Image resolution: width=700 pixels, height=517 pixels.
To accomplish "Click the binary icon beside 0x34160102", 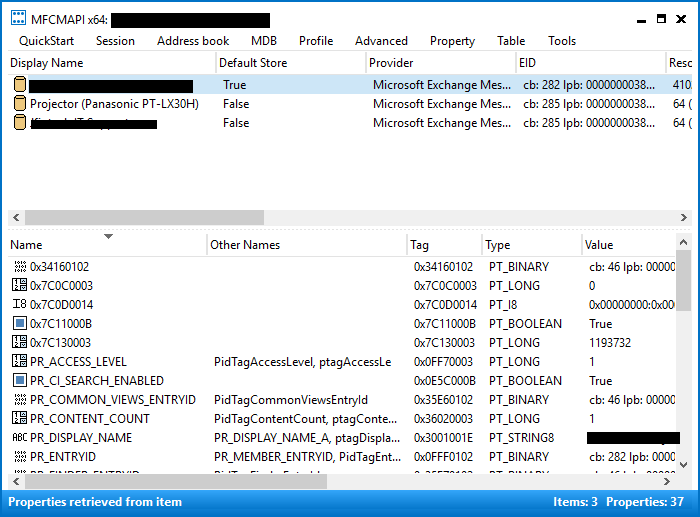I will click(x=20, y=267).
